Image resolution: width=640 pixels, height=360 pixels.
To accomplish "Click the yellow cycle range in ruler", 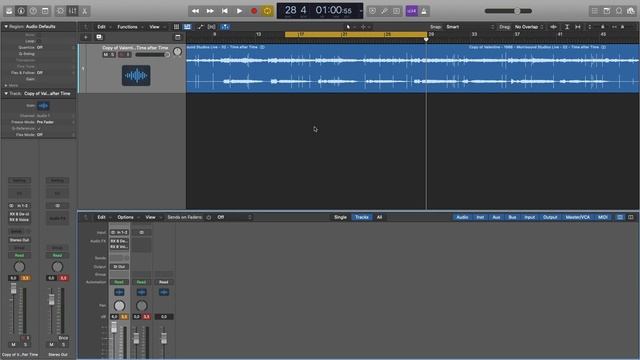I will tap(356, 35).
